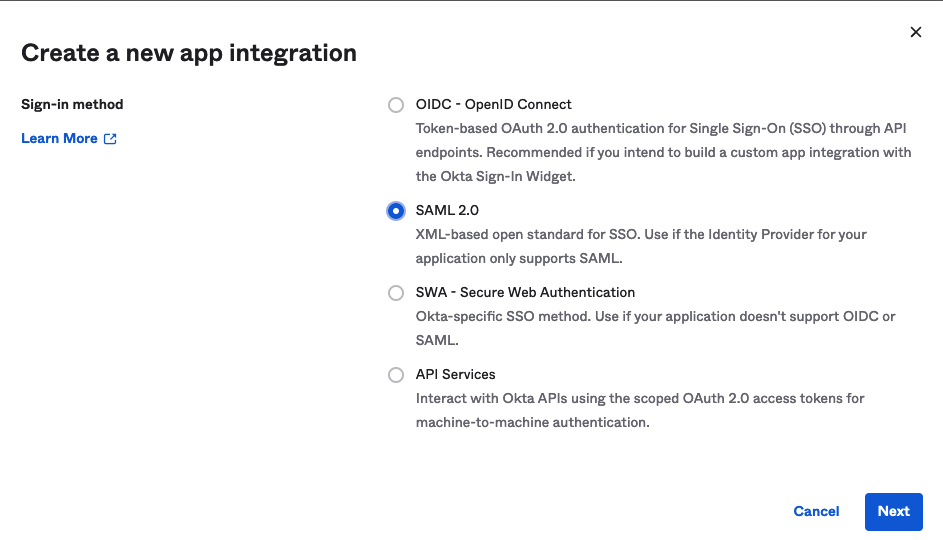
Task: Cancel the new app integration
Action: 816,511
